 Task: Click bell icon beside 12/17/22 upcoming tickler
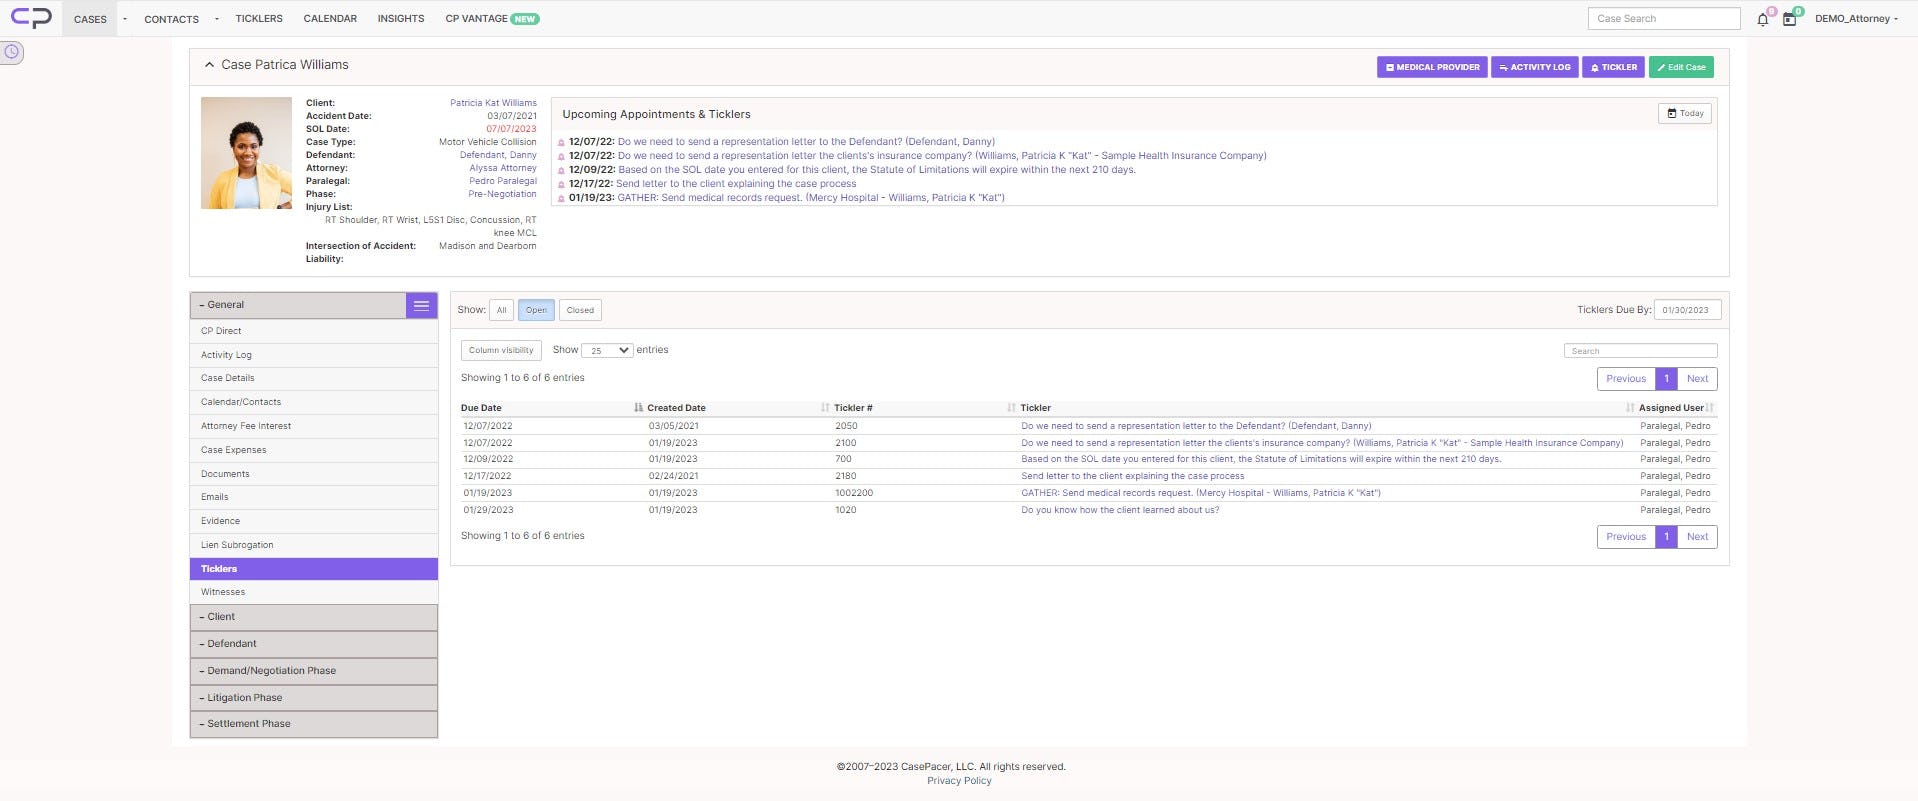(561, 185)
